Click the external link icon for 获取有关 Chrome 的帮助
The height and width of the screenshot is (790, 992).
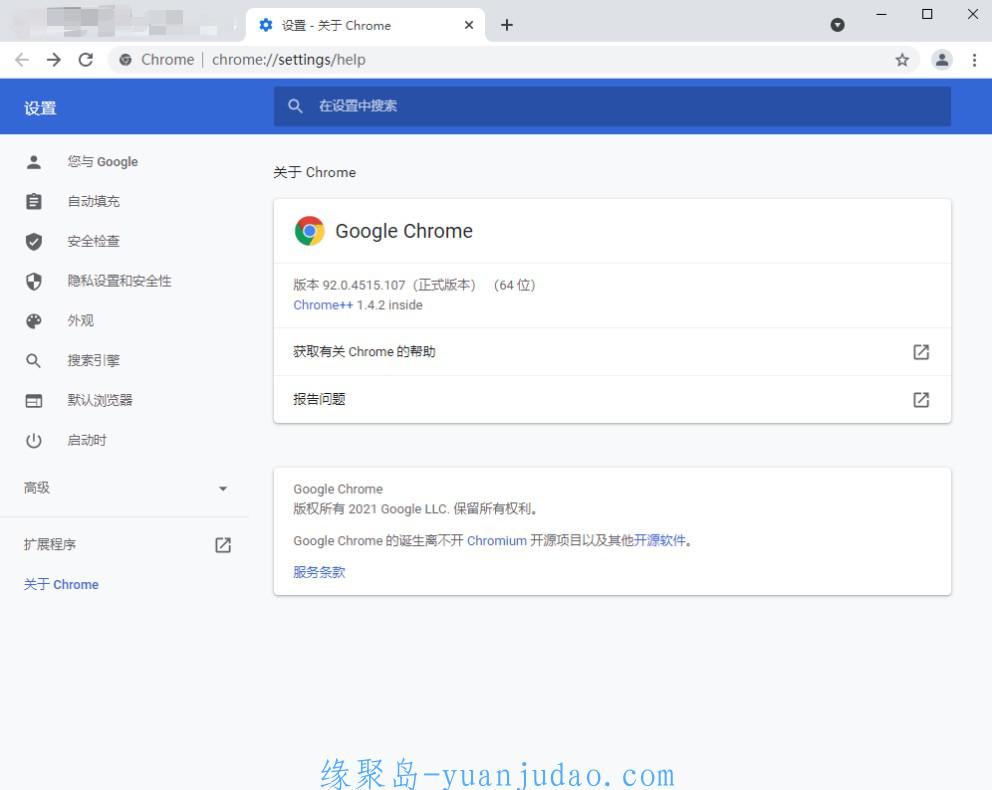point(921,352)
